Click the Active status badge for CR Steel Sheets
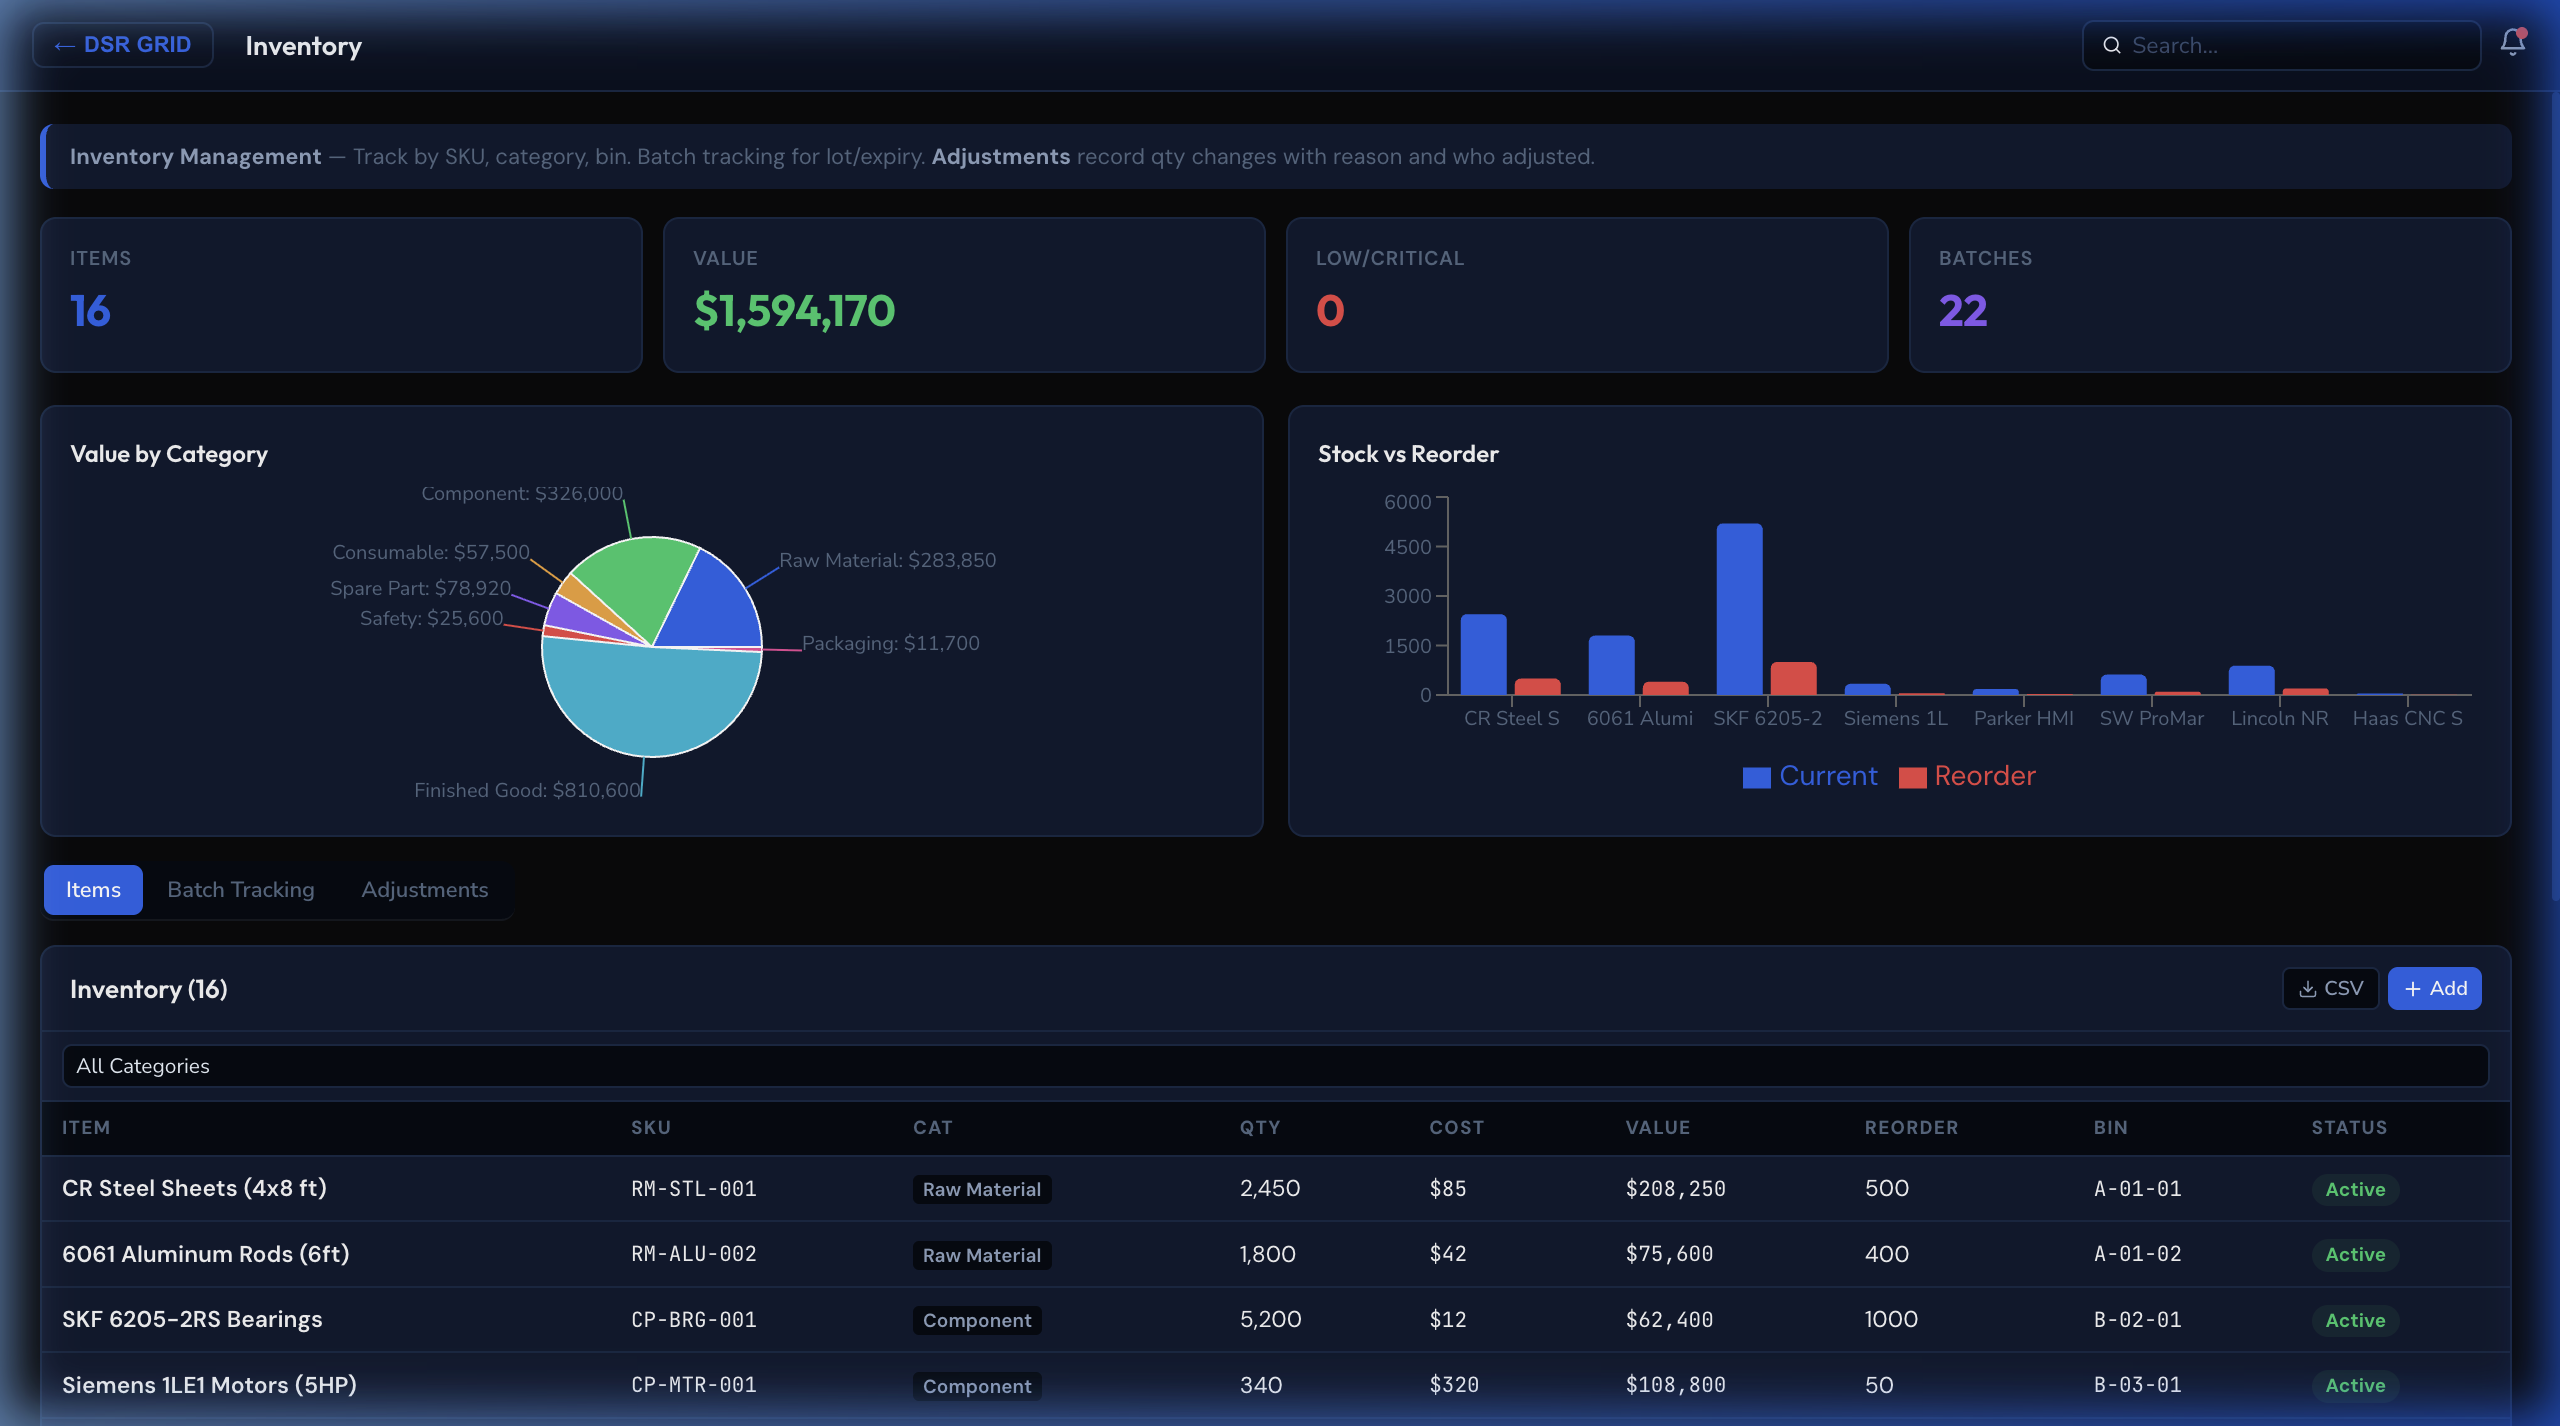Image resolution: width=2560 pixels, height=1426 pixels. [x=2354, y=1190]
